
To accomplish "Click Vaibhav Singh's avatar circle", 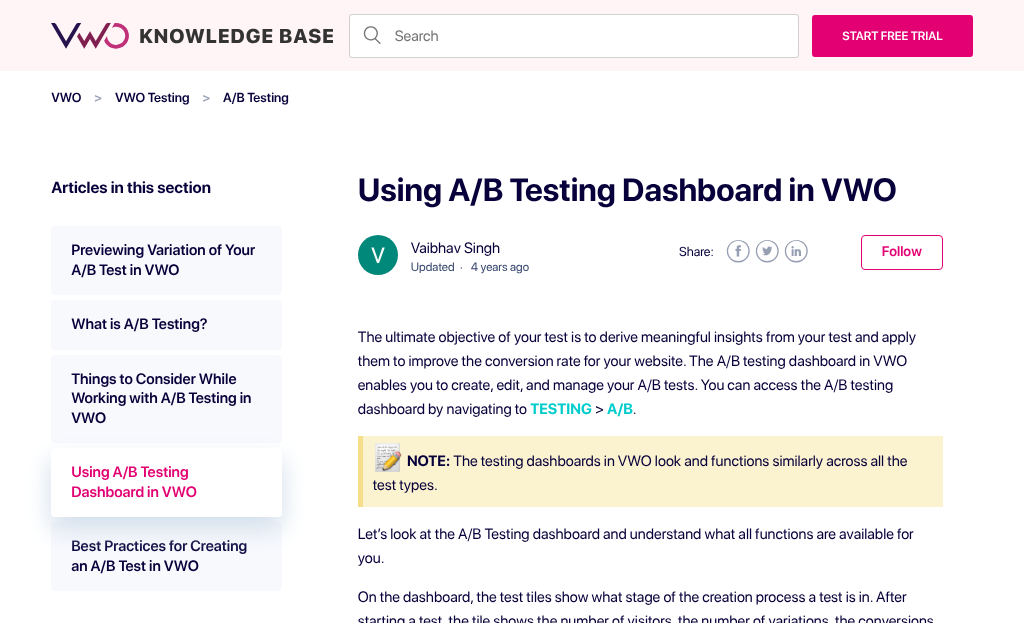I will coord(377,255).
